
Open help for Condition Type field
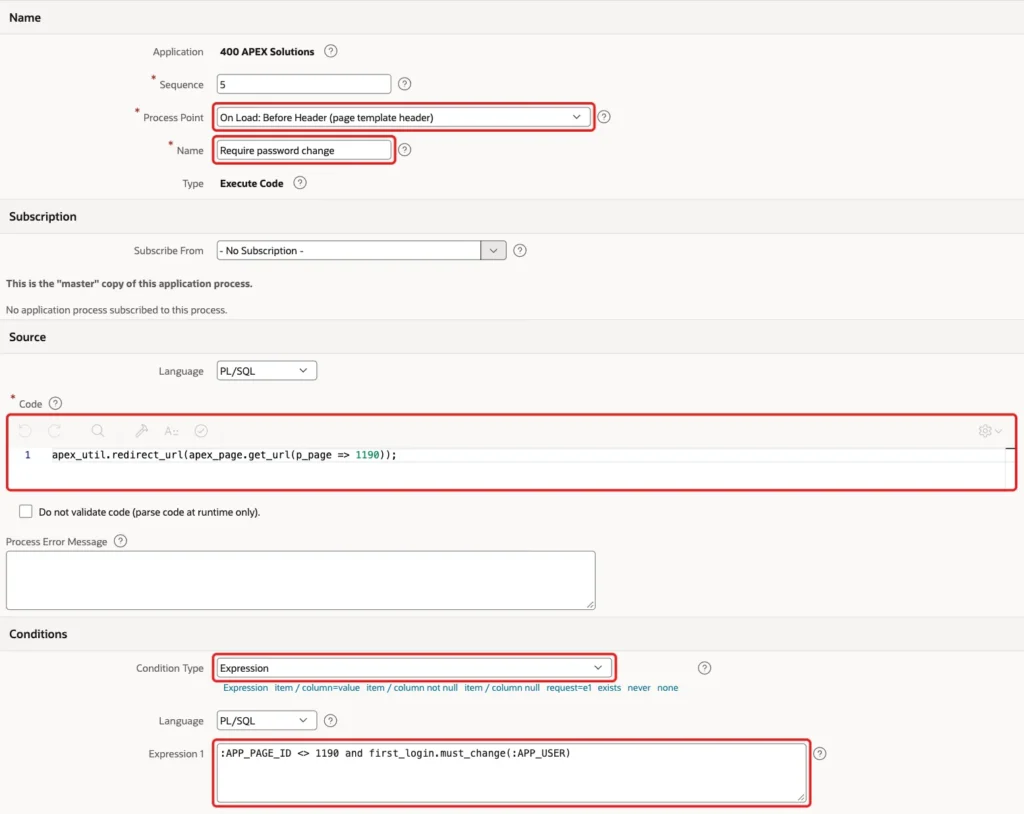704,668
